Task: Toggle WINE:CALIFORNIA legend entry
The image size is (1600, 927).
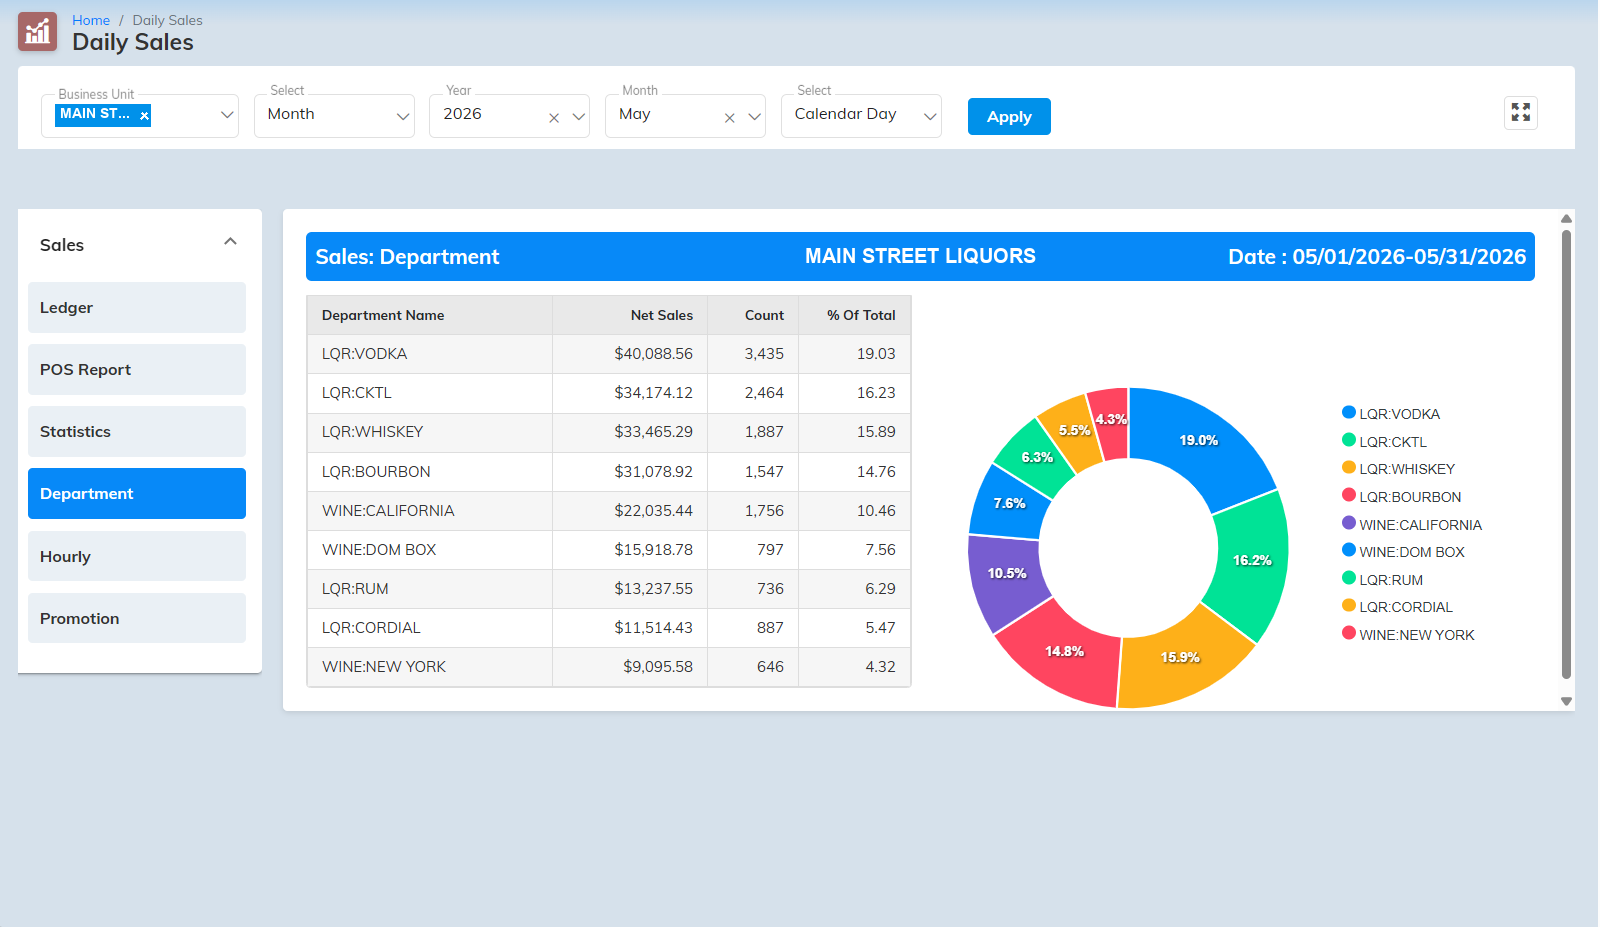Action: click(x=1412, y=525)
